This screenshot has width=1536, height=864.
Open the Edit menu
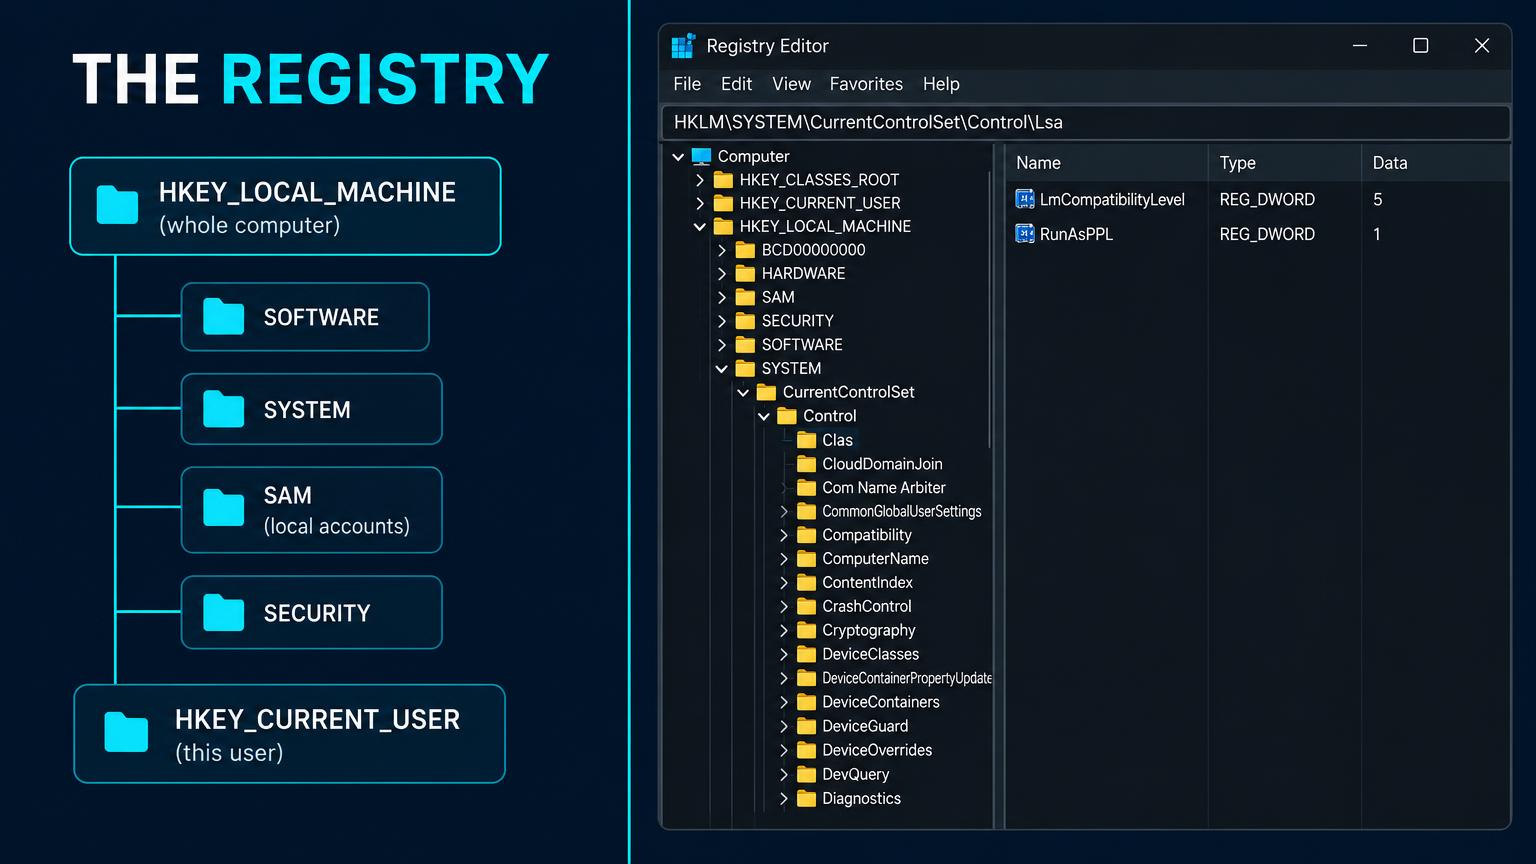(x=736, y=84)
